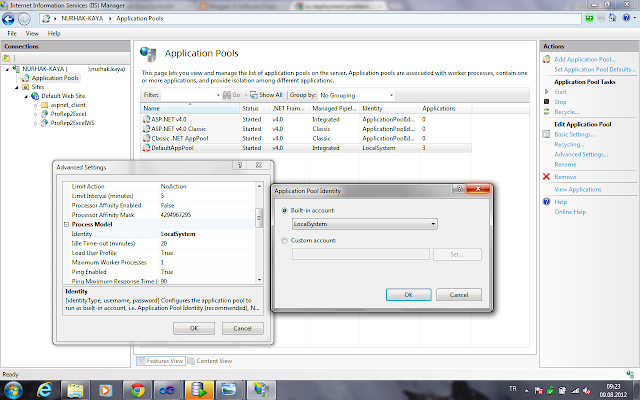Switch to the Features View tab

tap(161, 361)
